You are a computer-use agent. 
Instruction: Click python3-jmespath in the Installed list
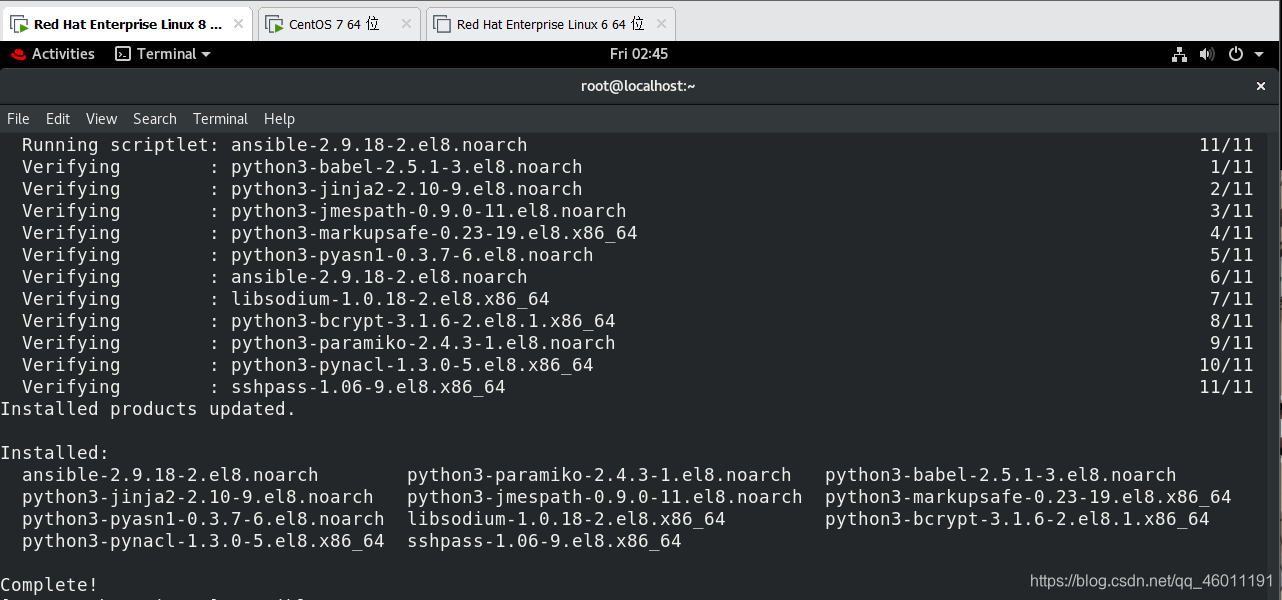(x=605, y=497)
